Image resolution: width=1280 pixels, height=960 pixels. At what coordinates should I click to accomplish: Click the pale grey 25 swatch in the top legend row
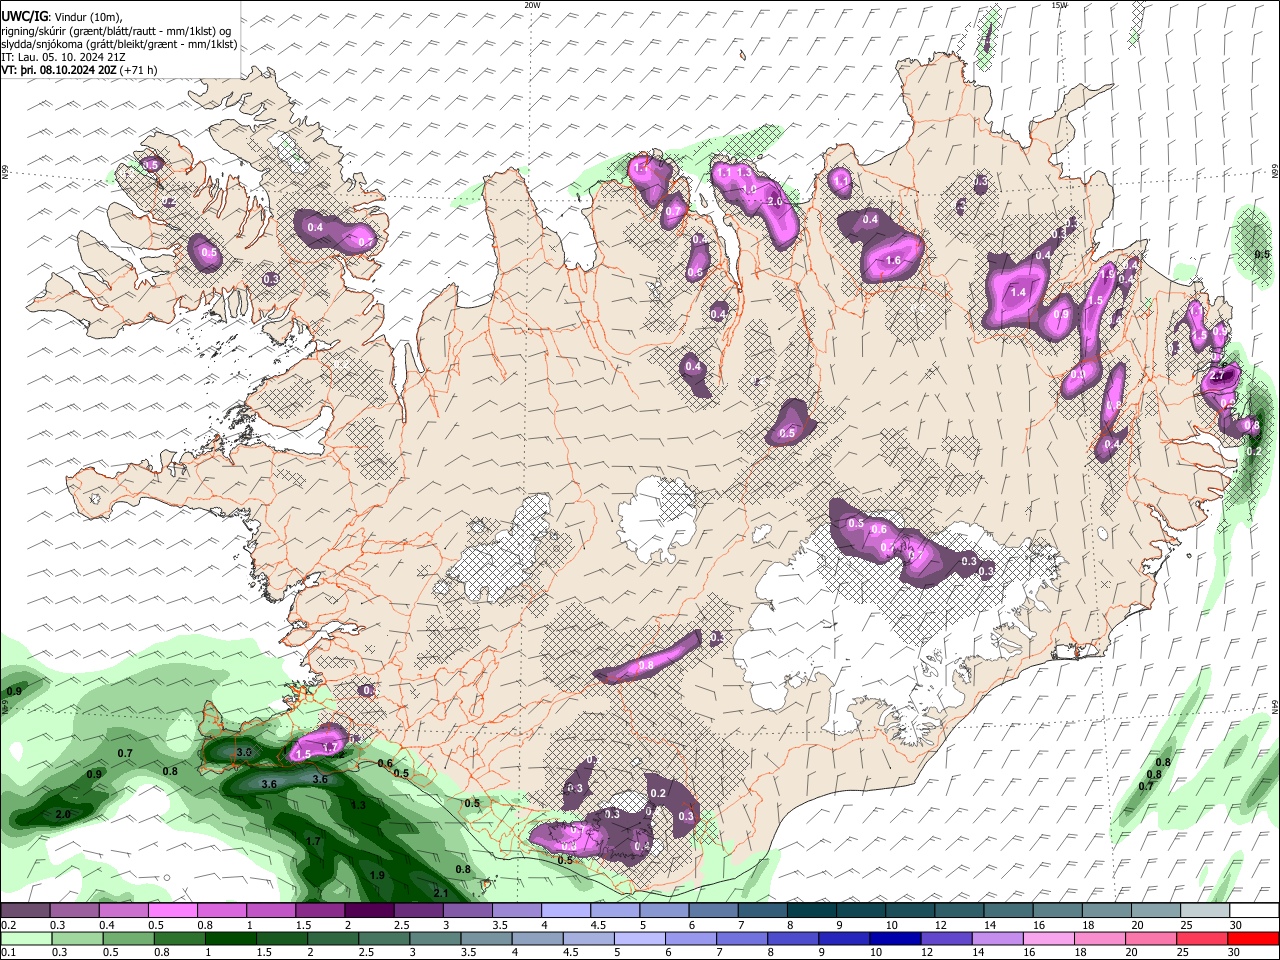point(1205,911)
